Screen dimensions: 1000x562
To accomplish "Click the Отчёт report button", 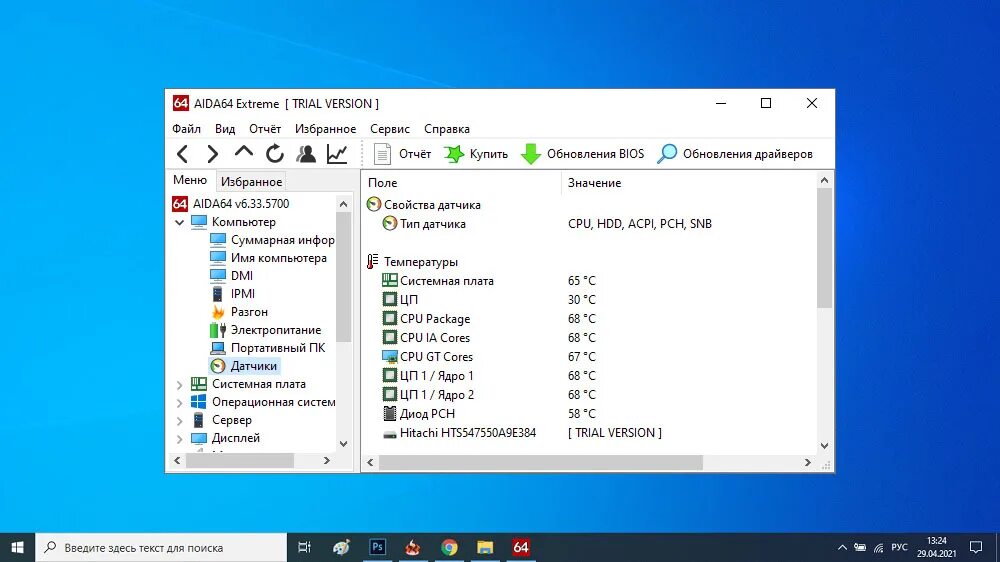I will pos(402,154).
